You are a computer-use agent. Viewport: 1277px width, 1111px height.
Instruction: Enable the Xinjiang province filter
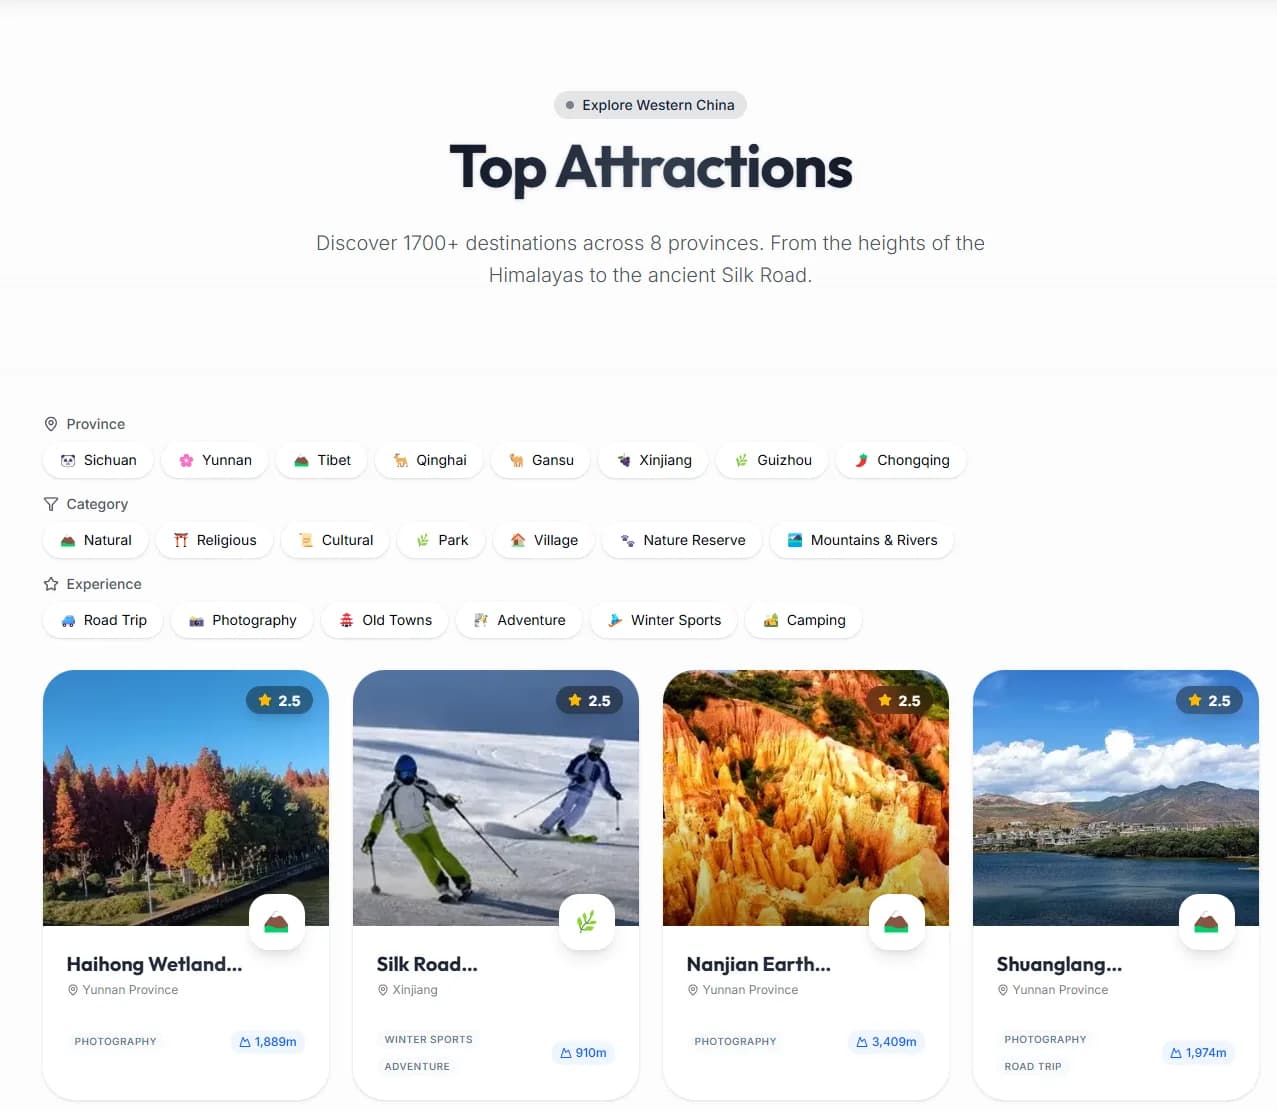(x=653, y=460)
